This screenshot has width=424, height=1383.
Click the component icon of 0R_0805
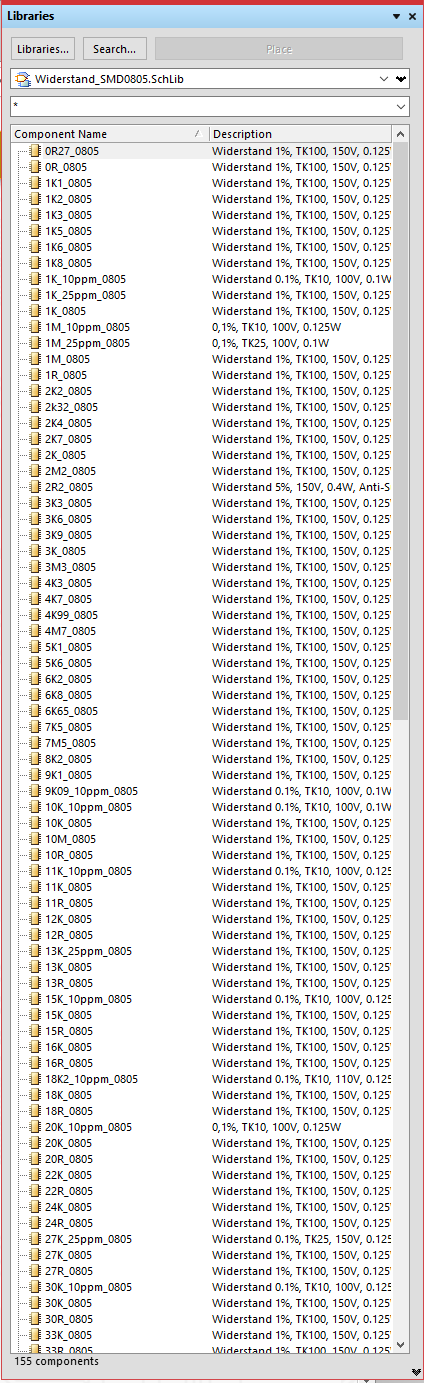(x=35, y=167)
